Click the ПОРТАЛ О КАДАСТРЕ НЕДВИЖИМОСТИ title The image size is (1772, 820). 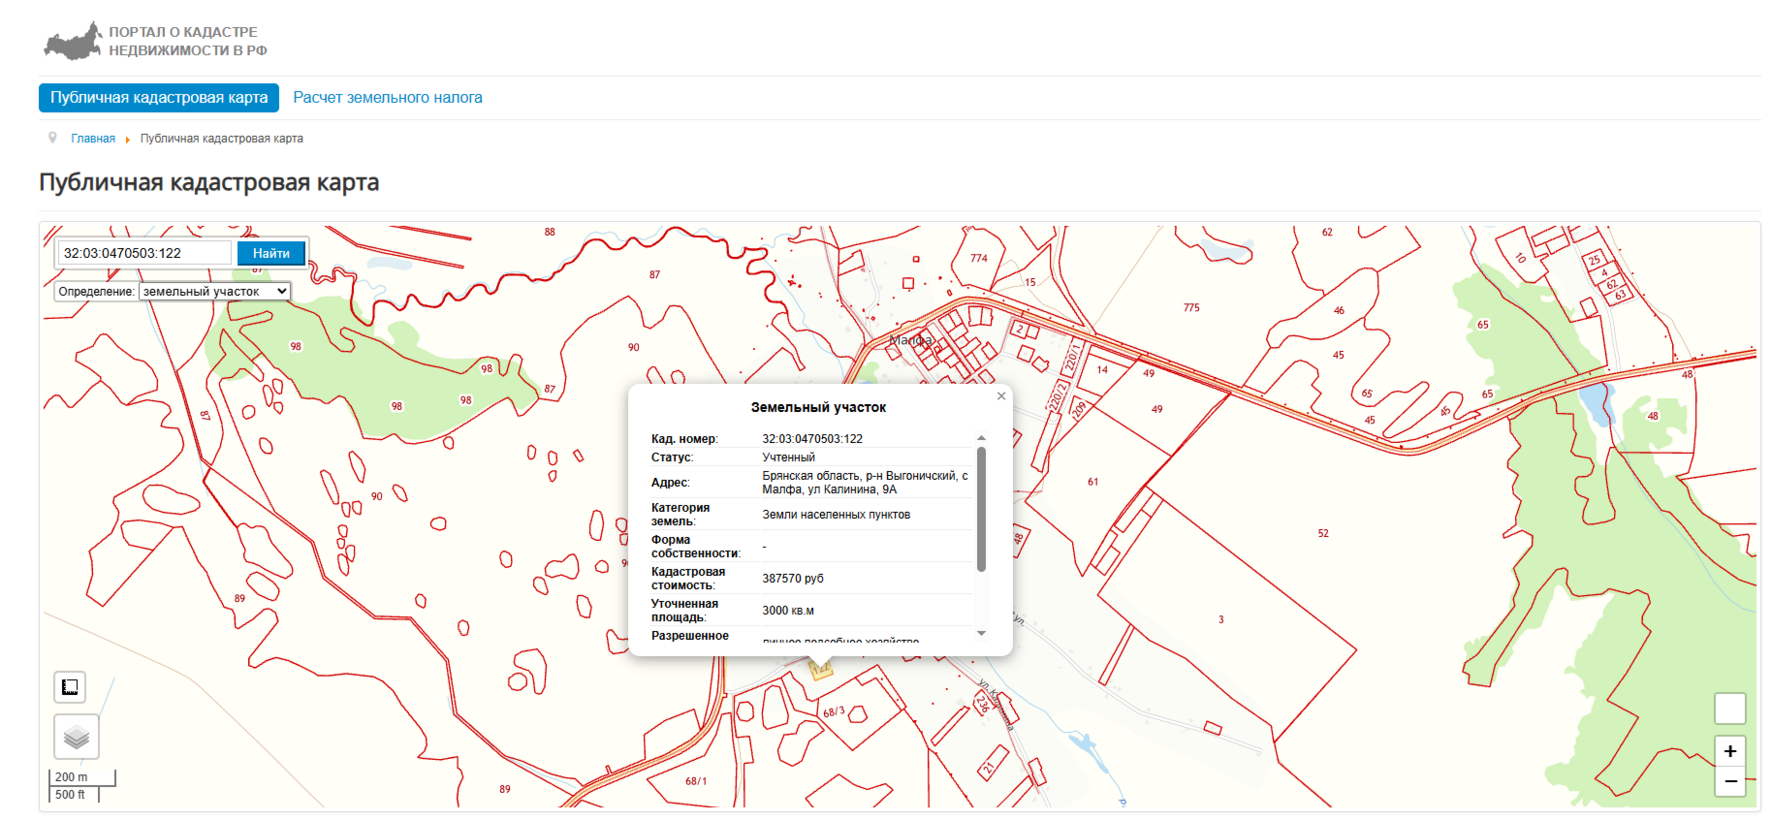[187, 41]
